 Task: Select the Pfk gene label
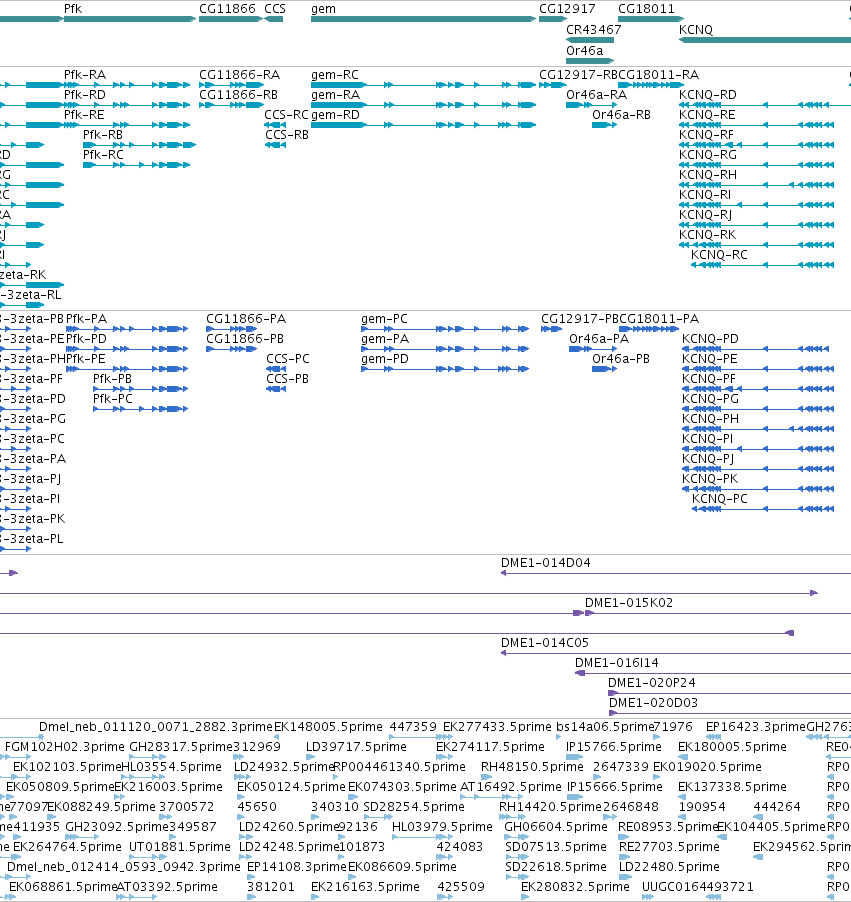point(73,9)
